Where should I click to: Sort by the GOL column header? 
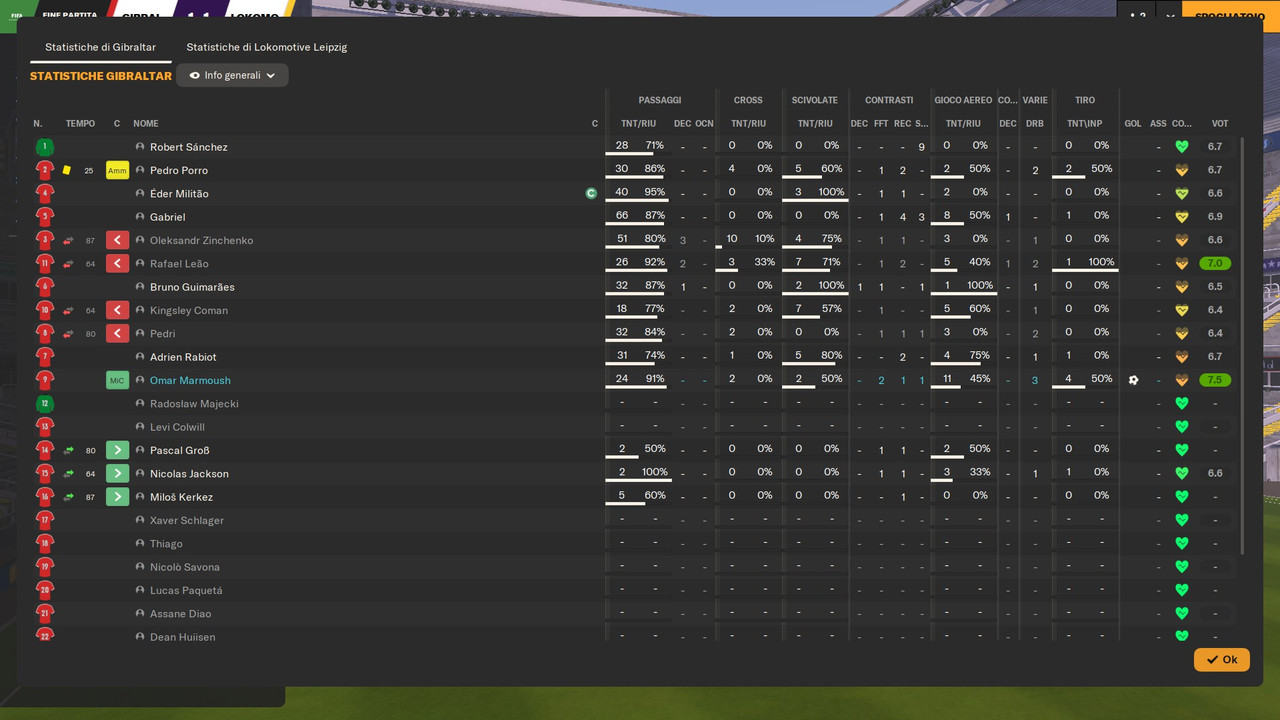(x=1133, y=124)
